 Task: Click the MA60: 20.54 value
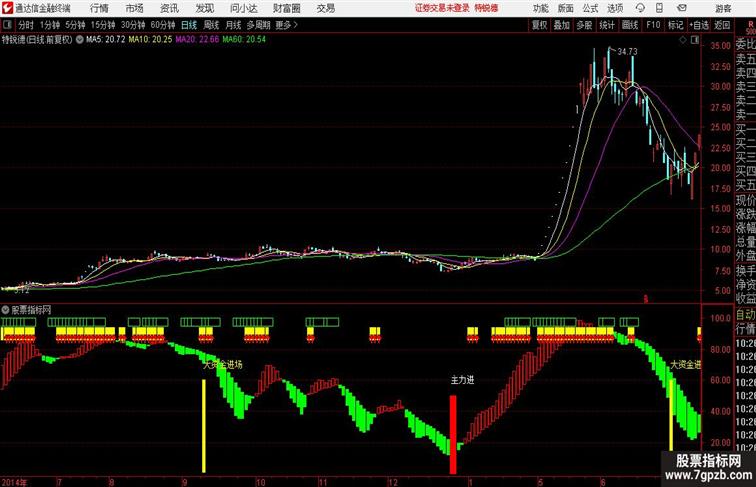click(244, 40)
